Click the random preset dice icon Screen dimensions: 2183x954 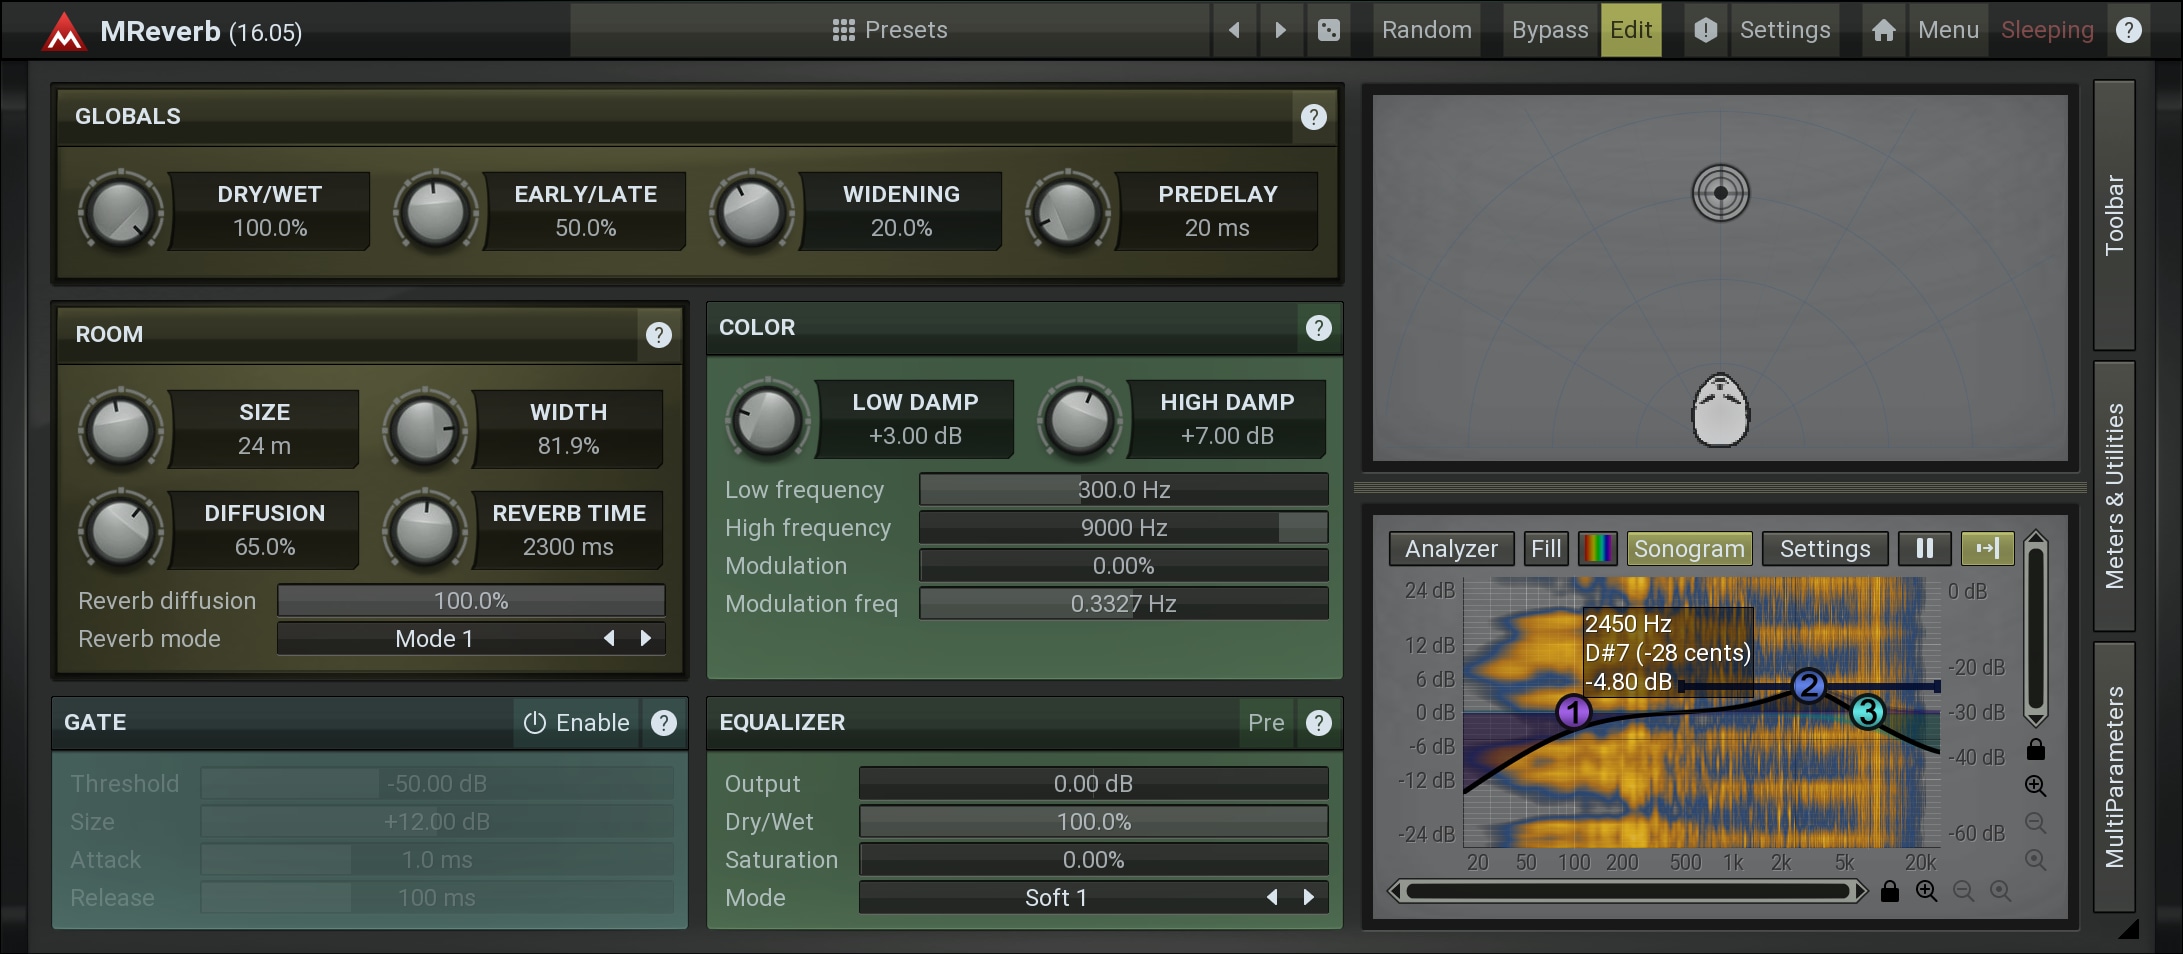(1329, 30)
